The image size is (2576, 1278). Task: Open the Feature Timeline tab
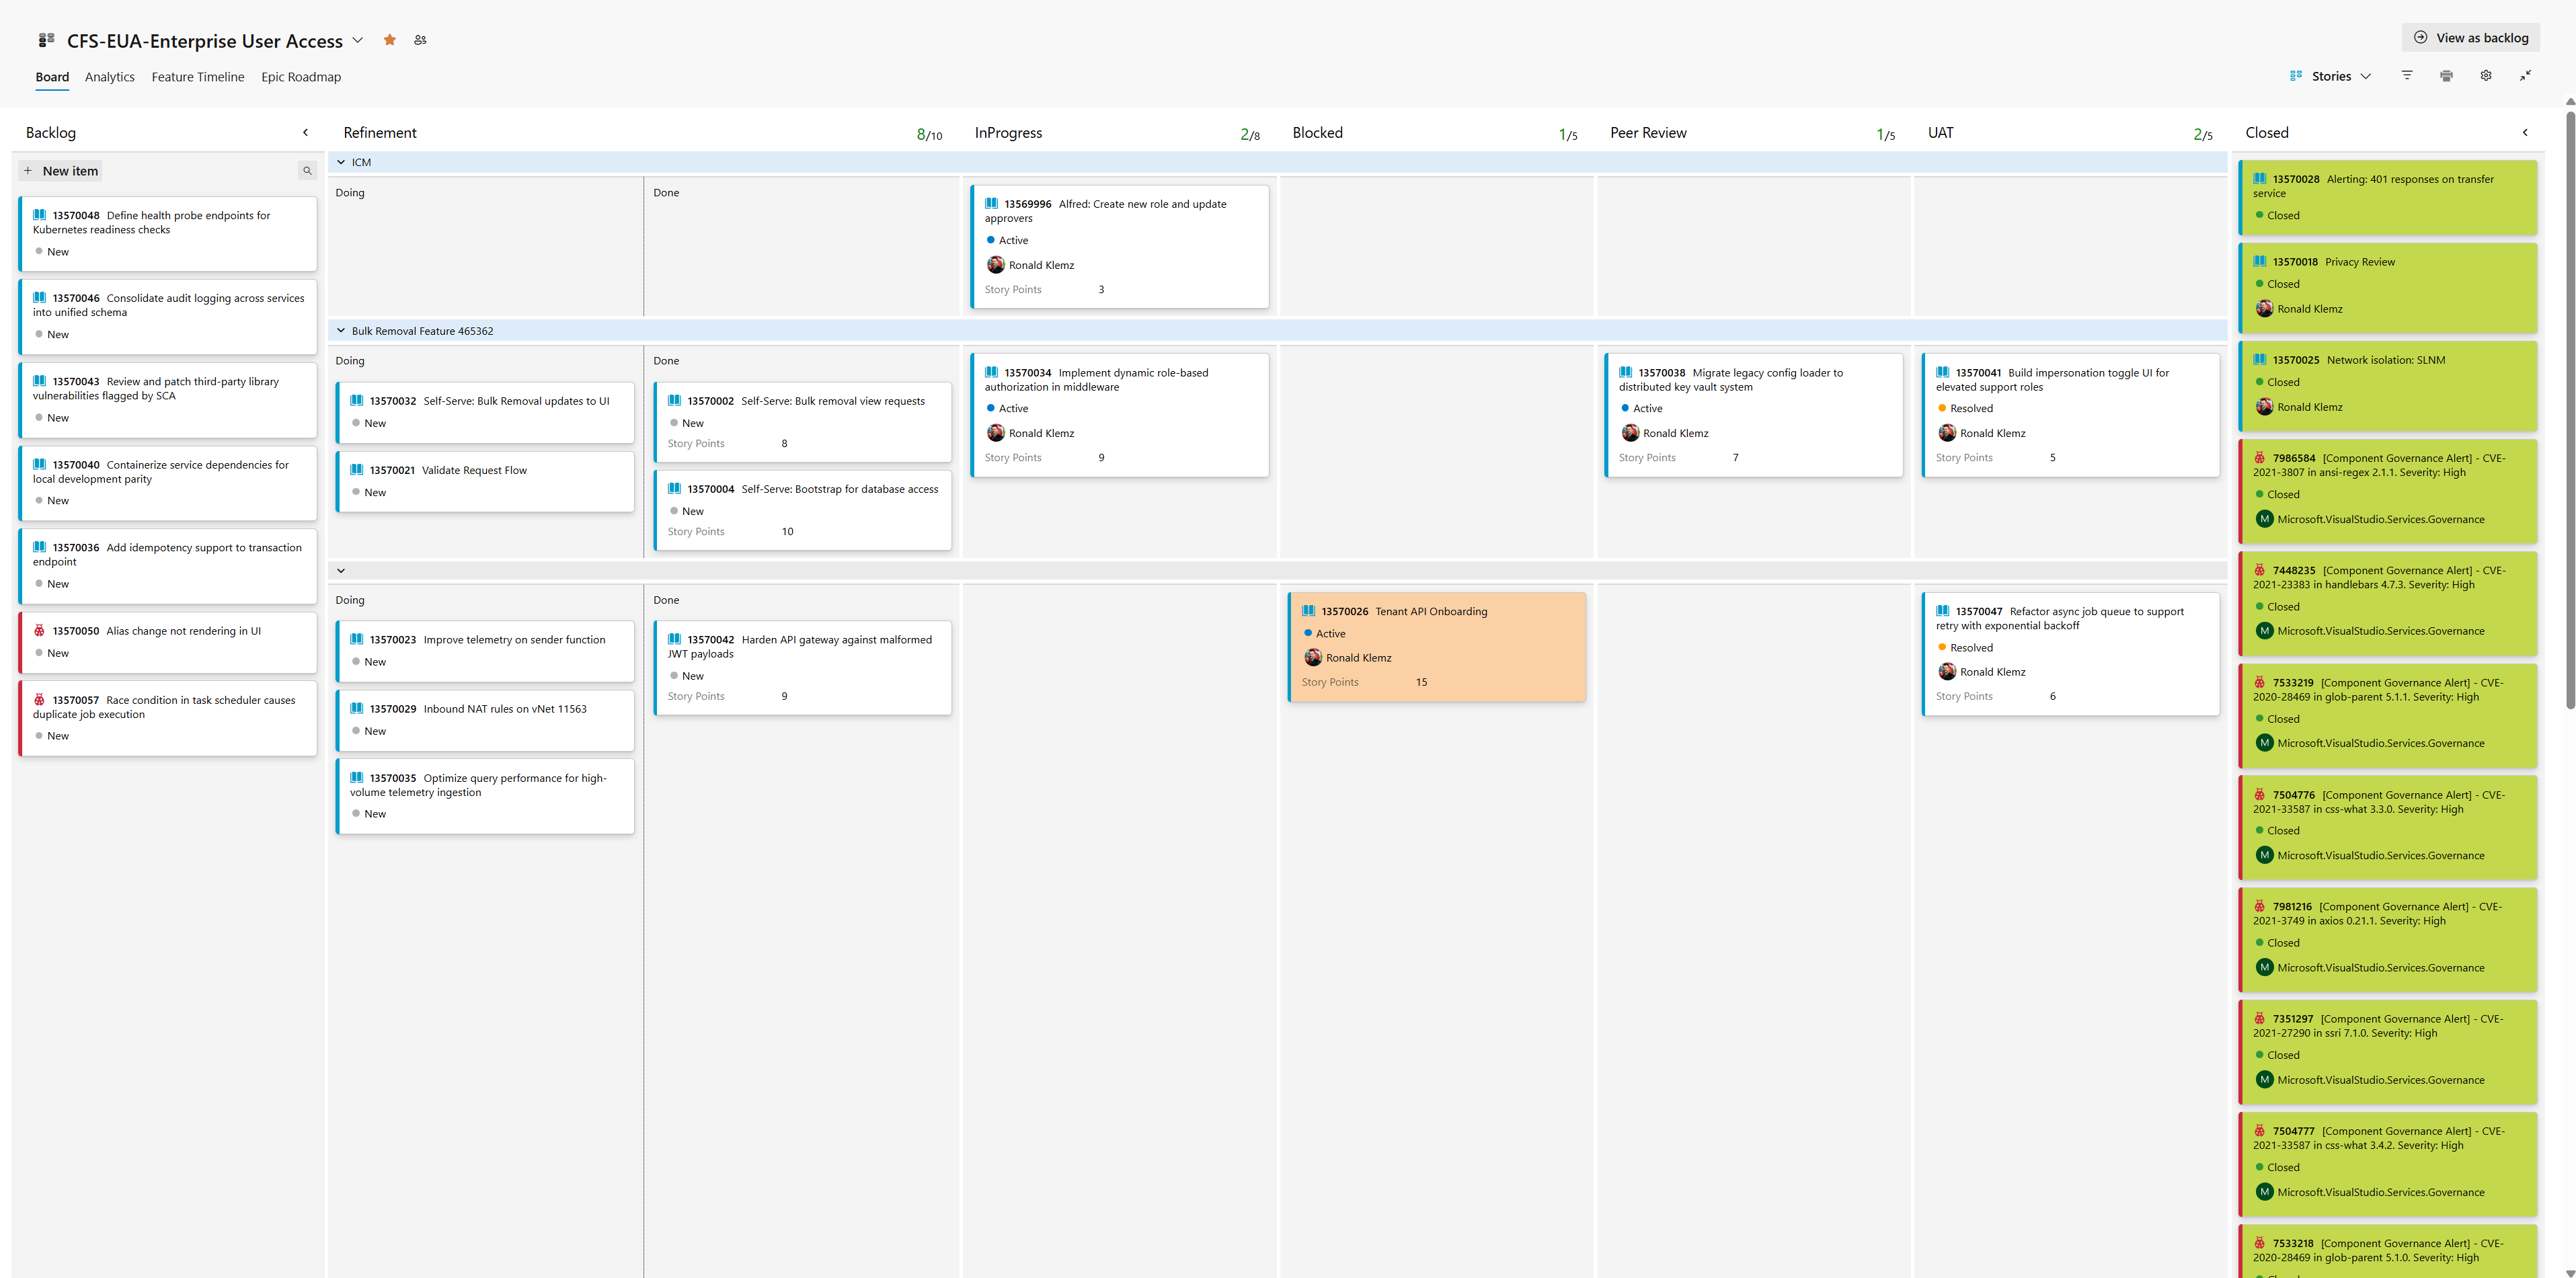(198, 77)
